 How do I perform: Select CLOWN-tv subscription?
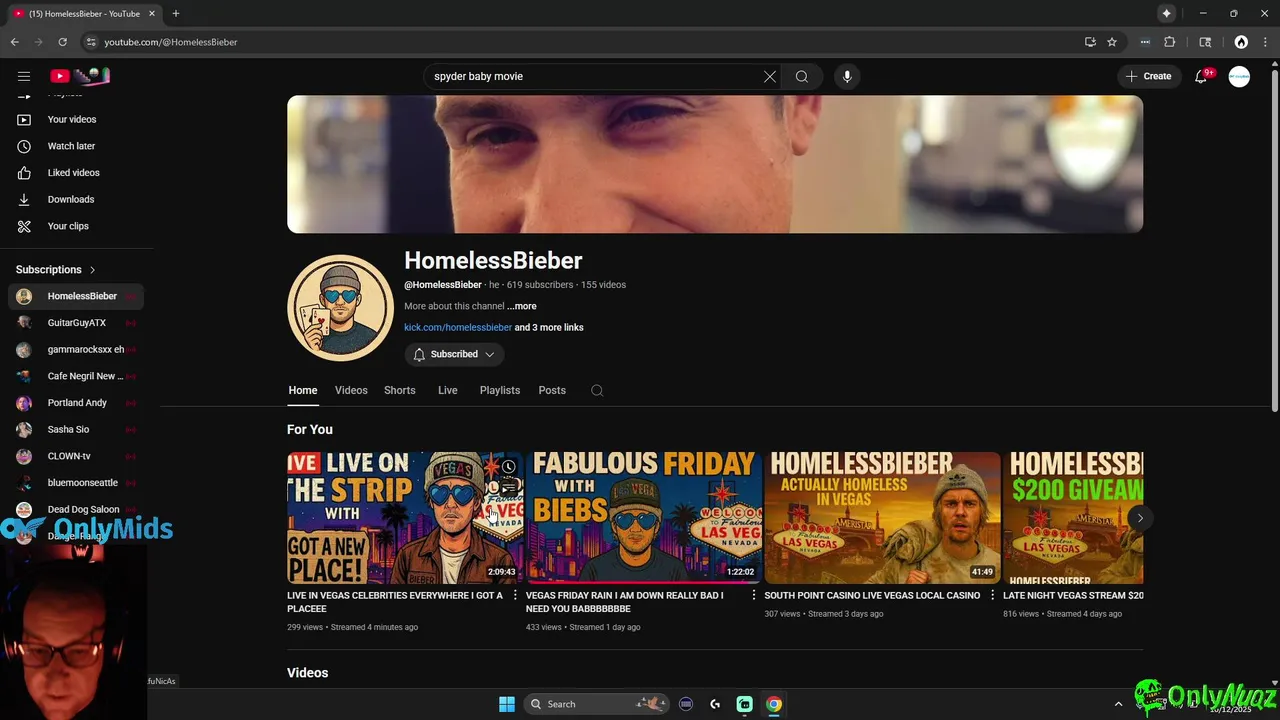pos(76,456)
